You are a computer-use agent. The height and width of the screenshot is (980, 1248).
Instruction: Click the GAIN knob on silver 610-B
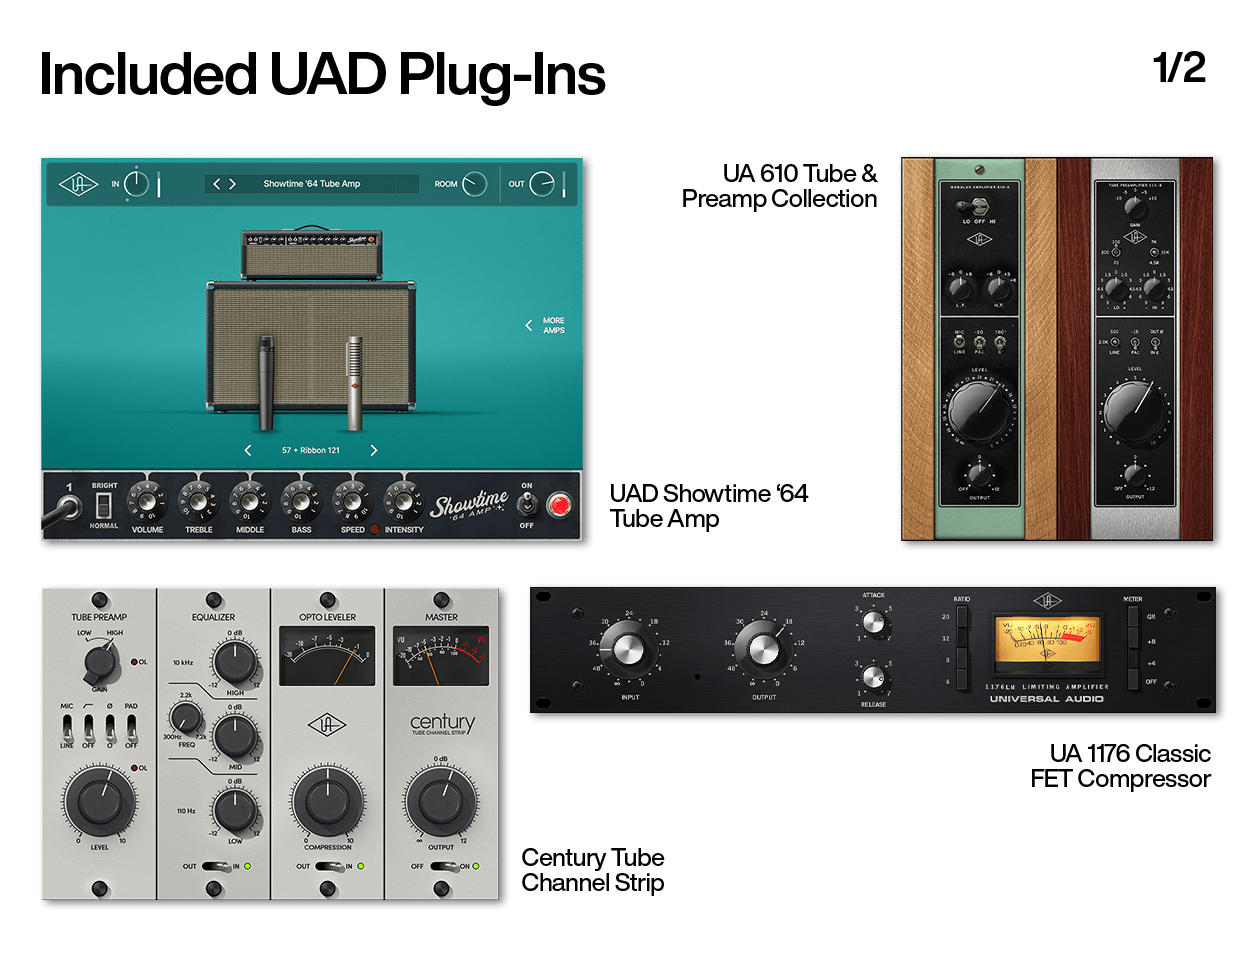pos(1134,208)
